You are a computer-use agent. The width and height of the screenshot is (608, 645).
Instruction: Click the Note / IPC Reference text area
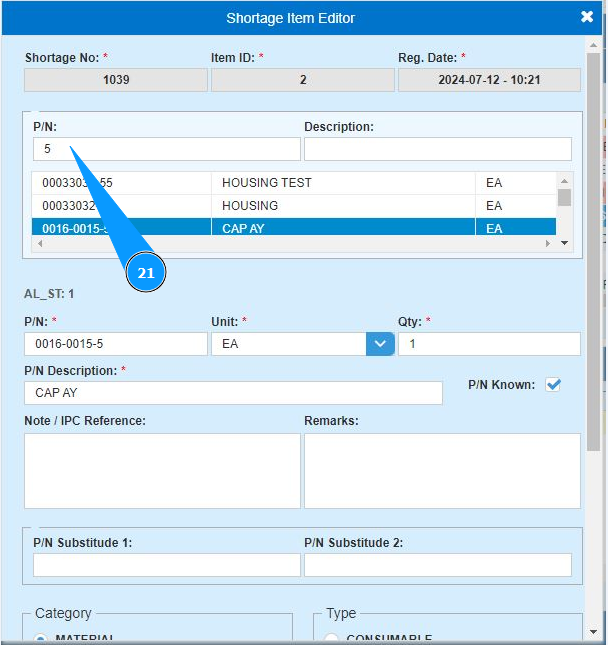pos(162,471)
